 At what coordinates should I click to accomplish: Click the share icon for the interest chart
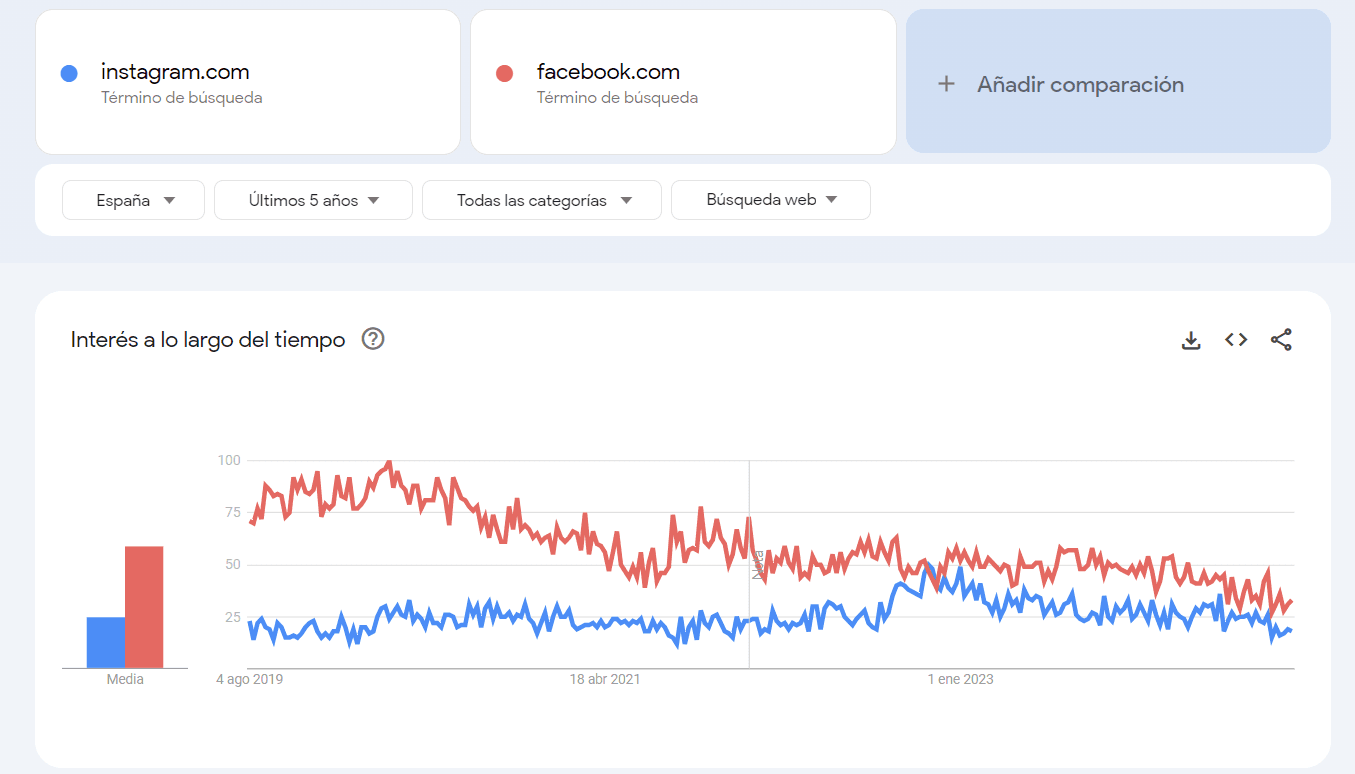coord(1281,340)
